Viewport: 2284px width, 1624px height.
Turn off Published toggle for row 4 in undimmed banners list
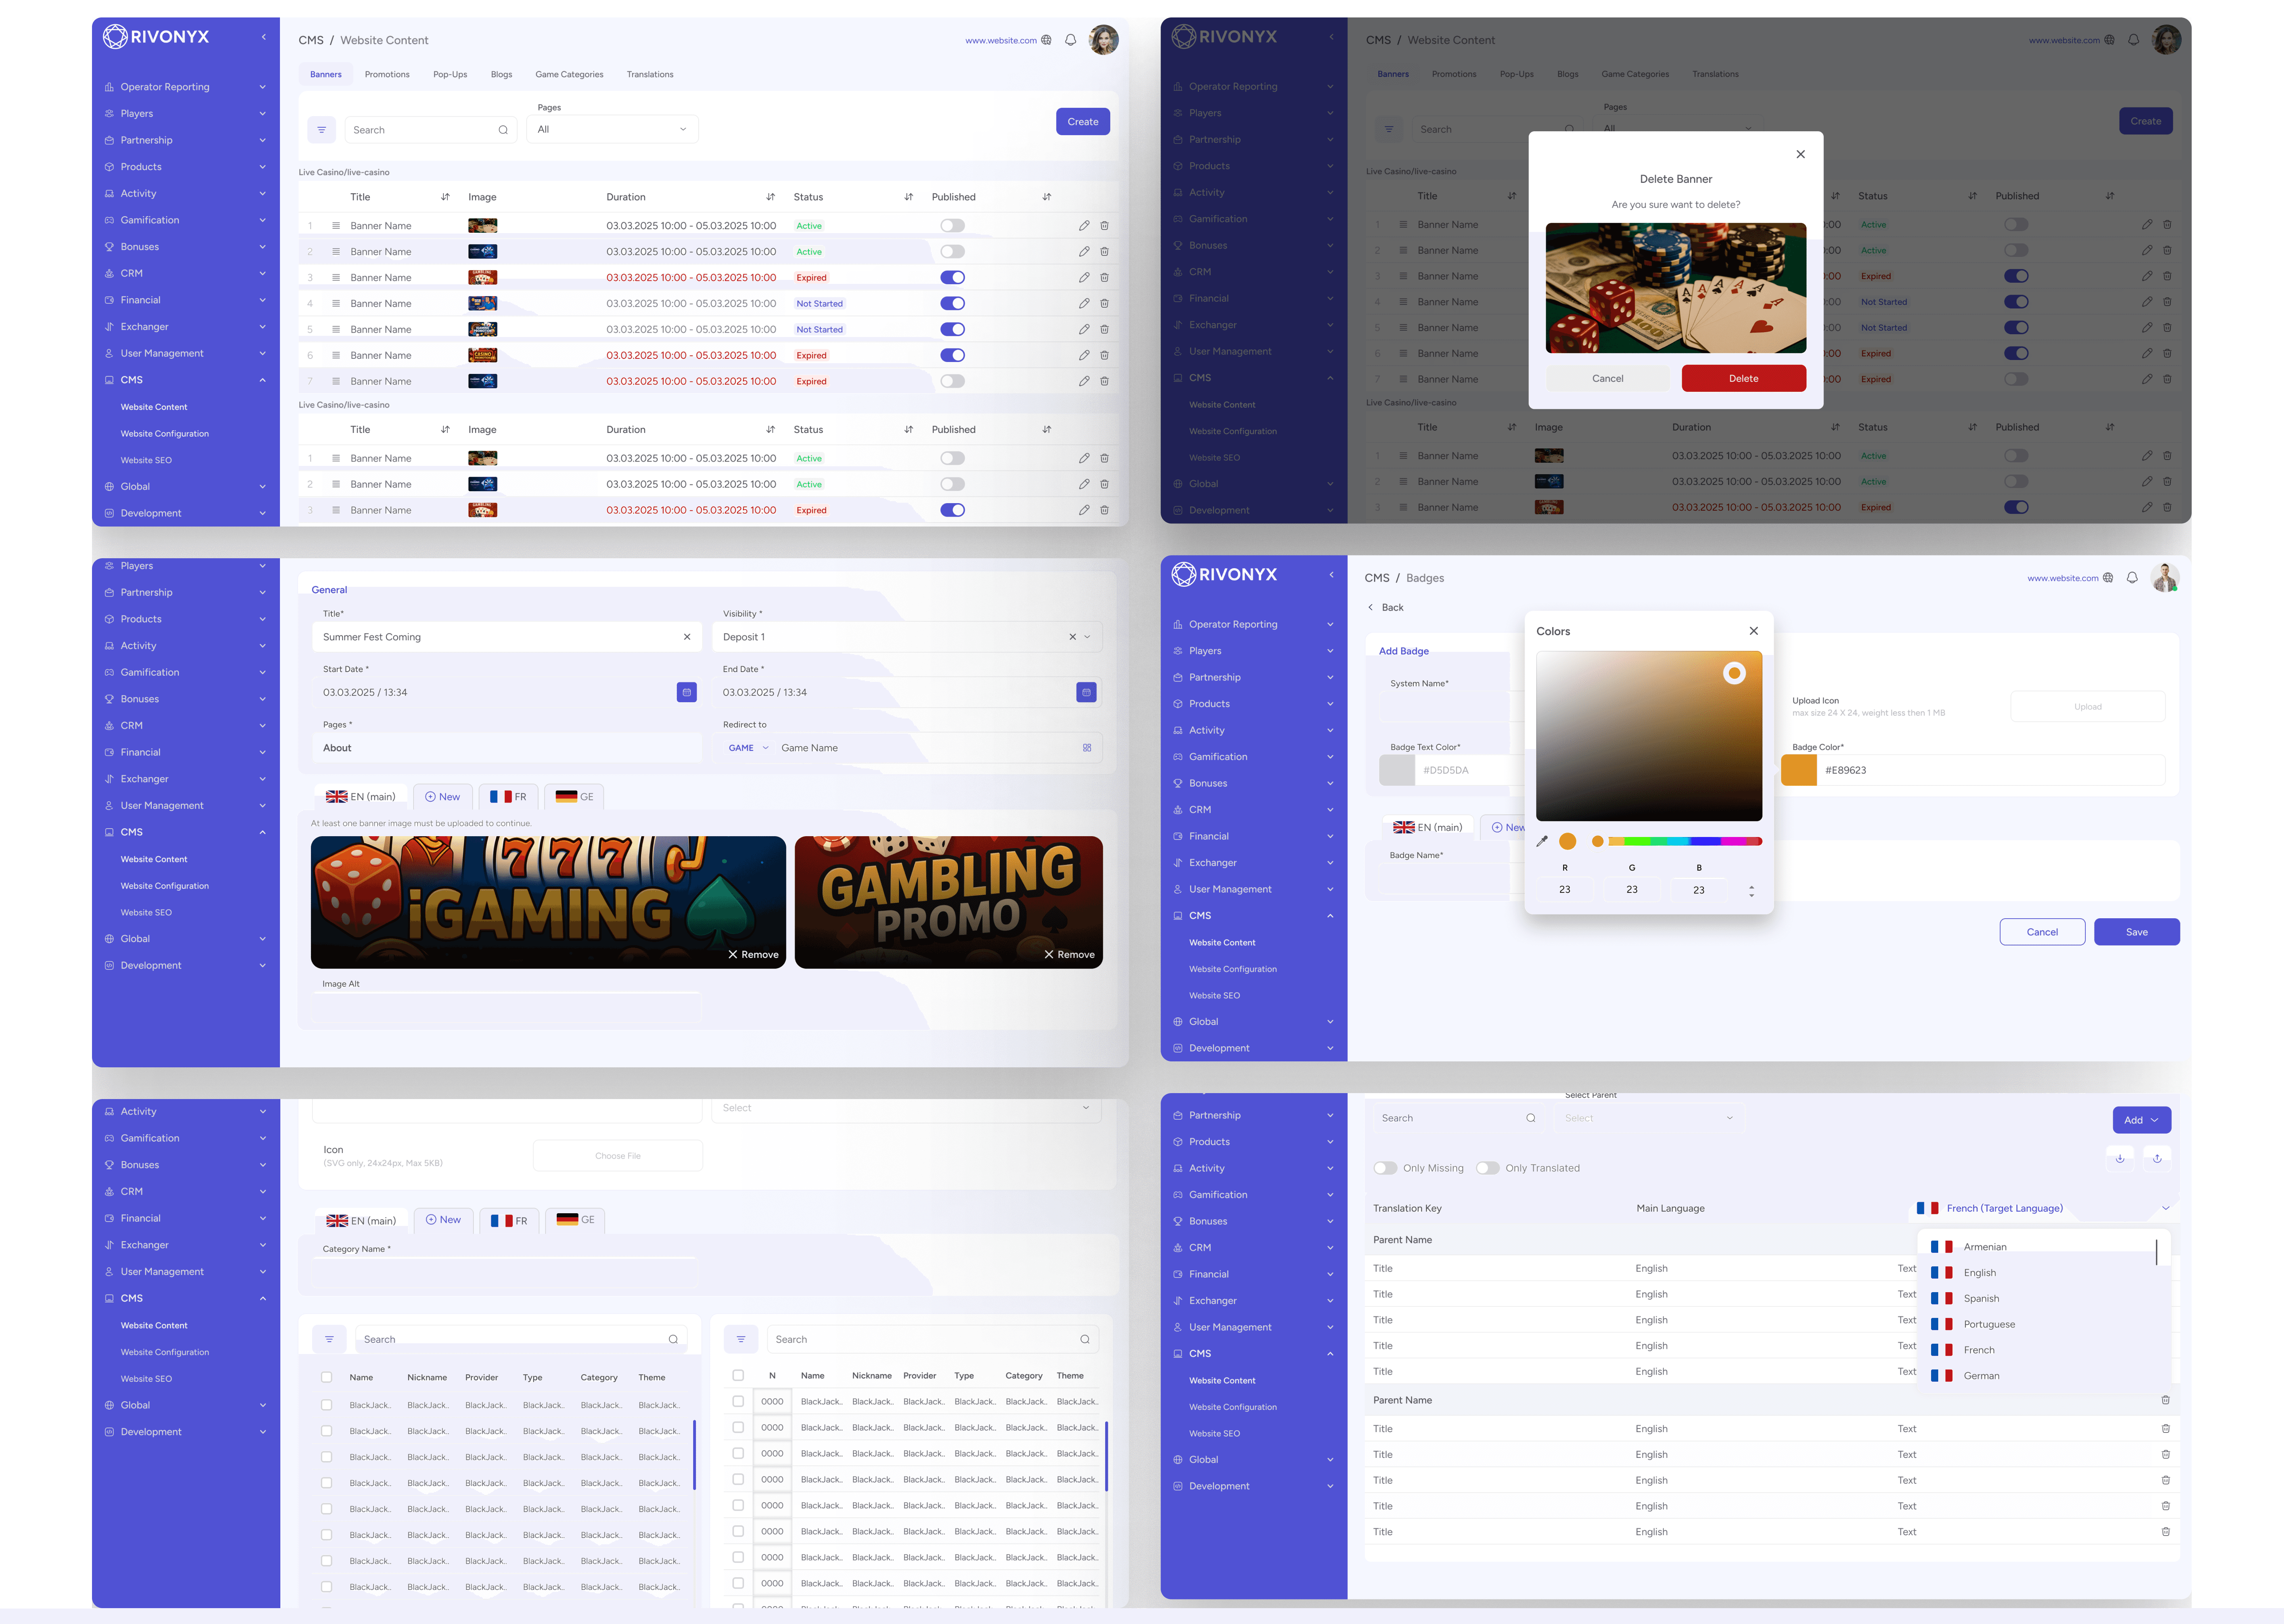[952, 303]
